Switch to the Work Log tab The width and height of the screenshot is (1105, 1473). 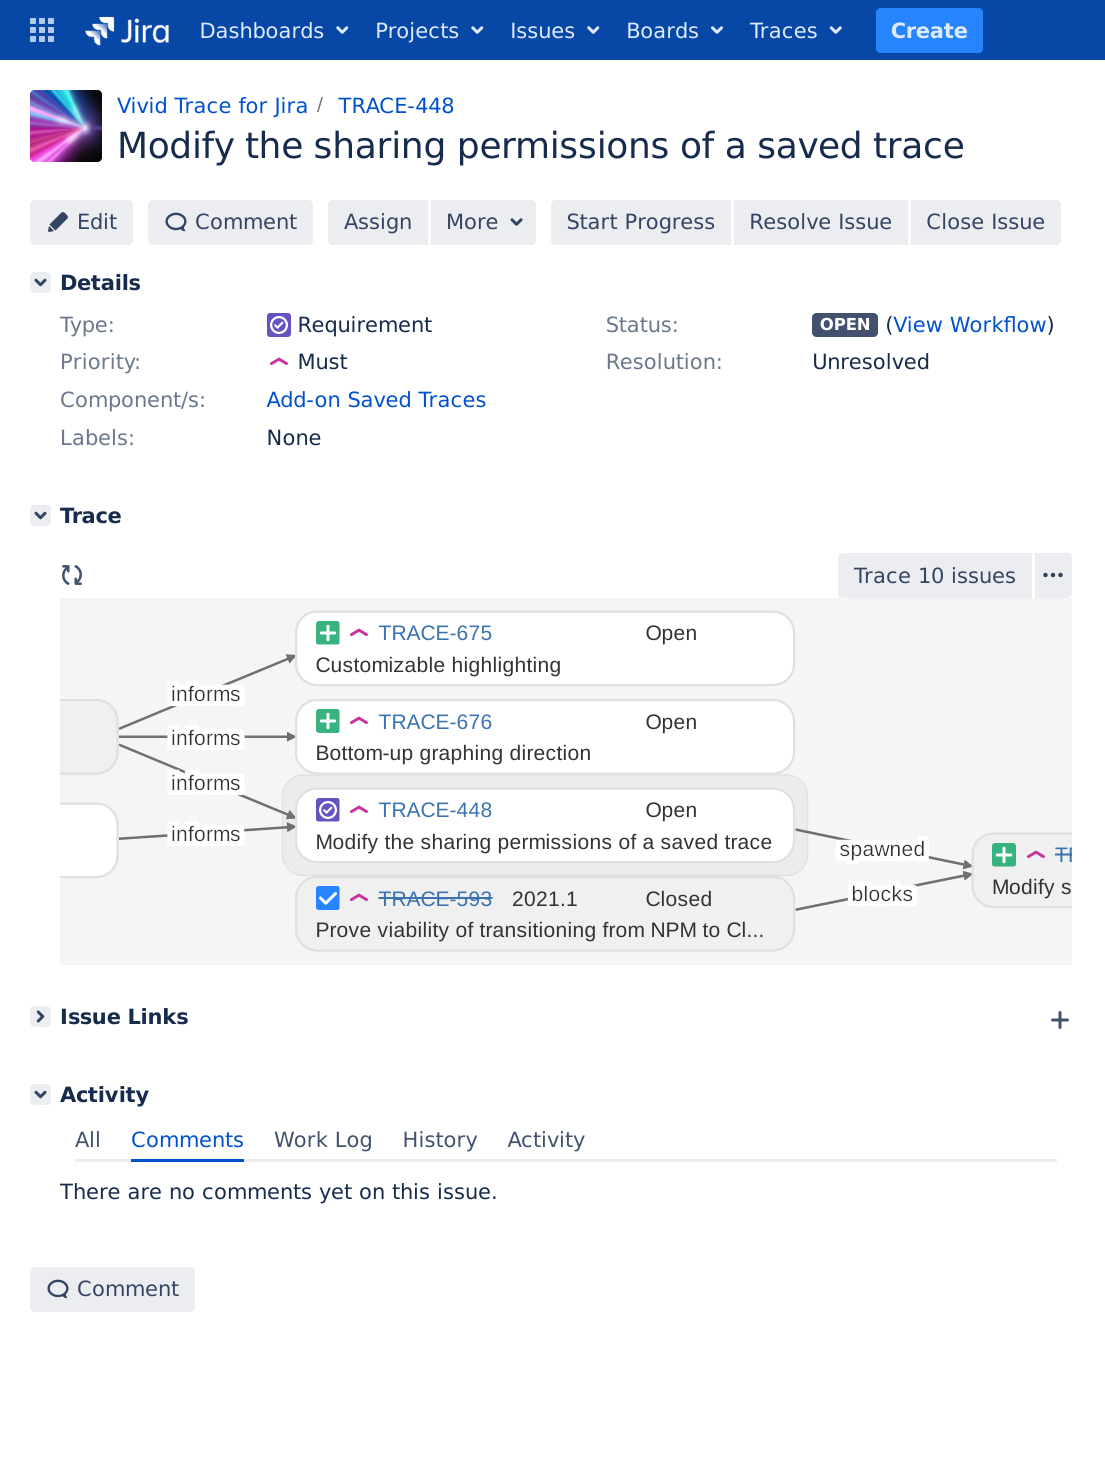click(x=323, y=1140)
